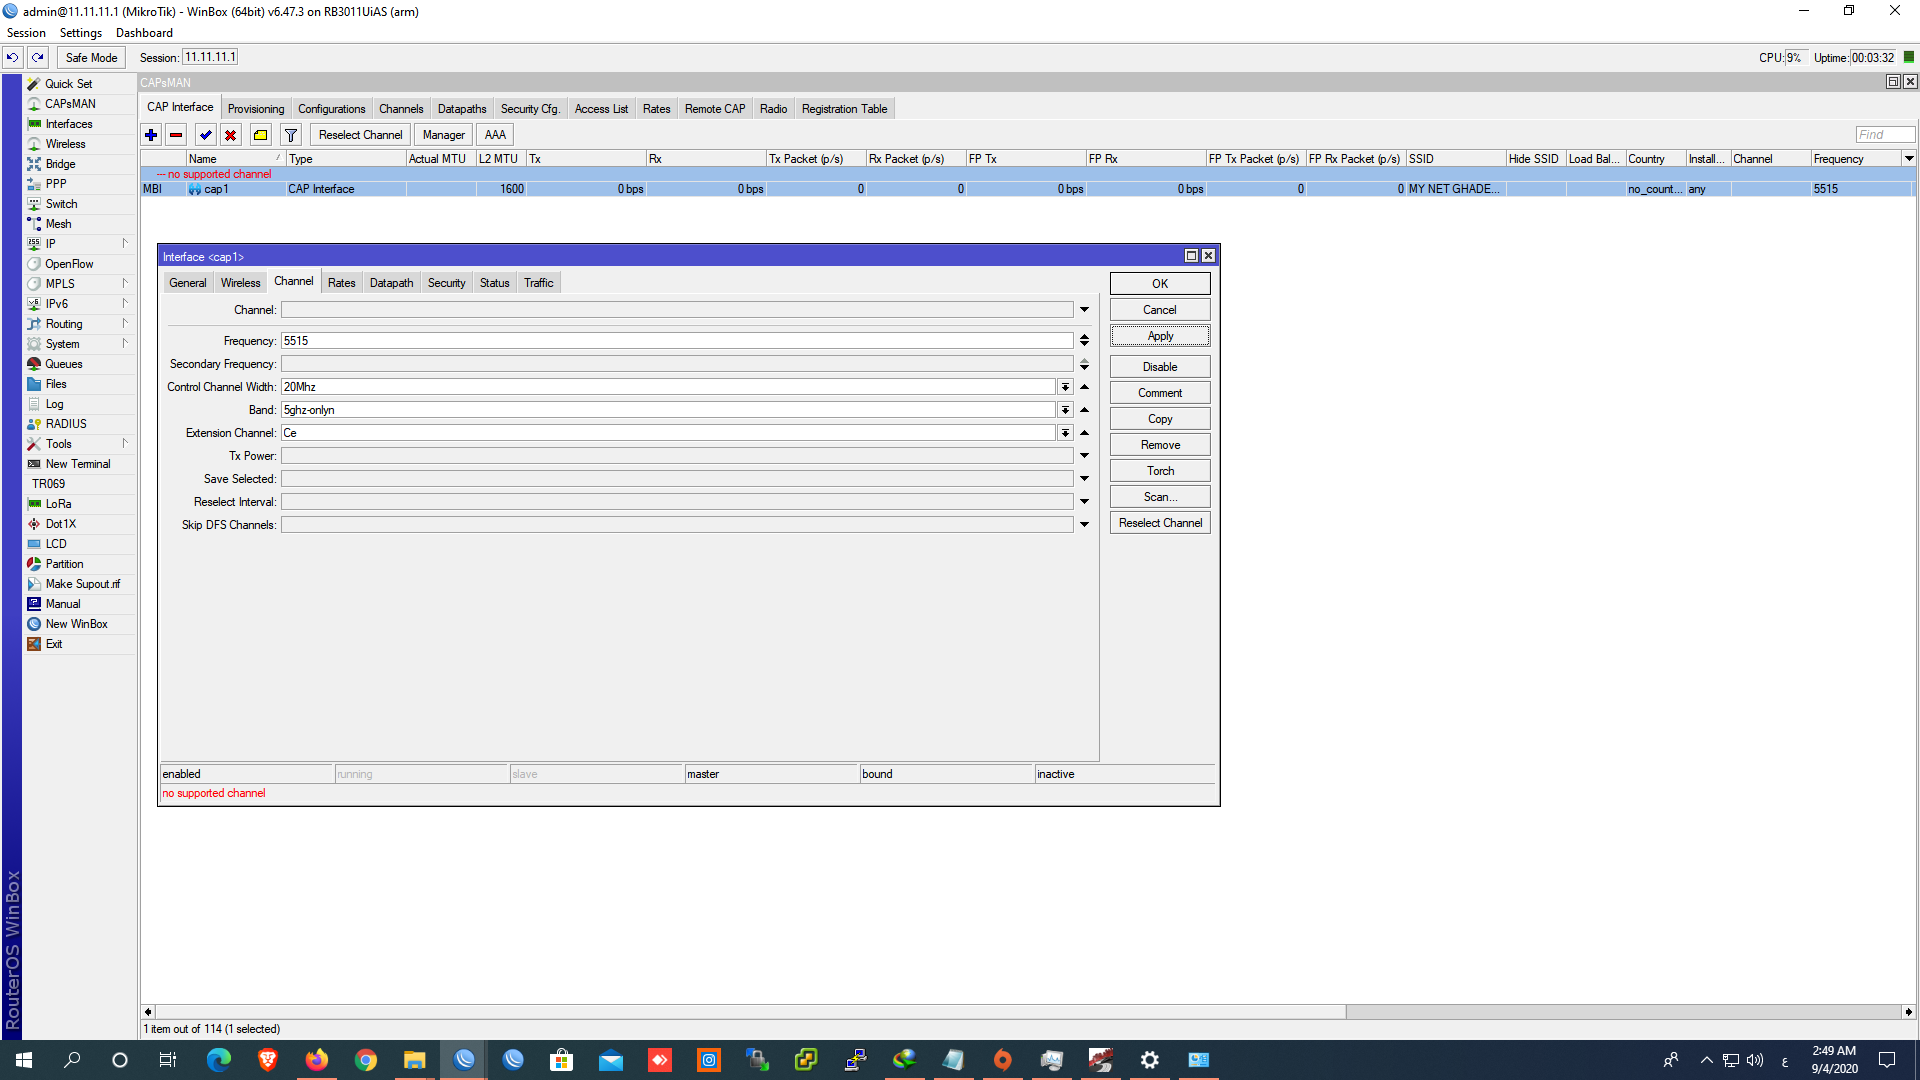Expand the Channel selection dropdown

tap(1084, 309)
